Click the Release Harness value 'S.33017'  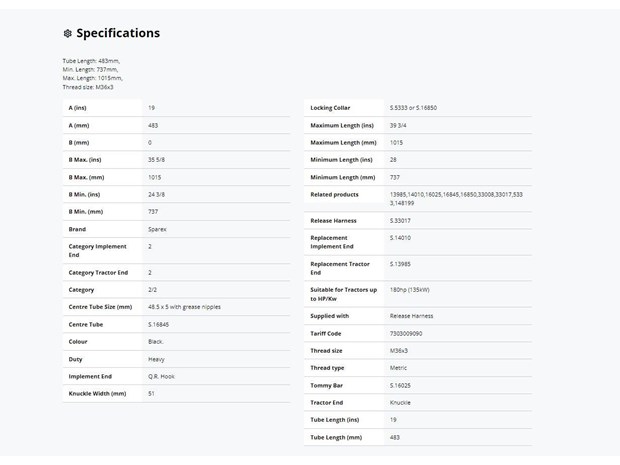click(400, 221)
